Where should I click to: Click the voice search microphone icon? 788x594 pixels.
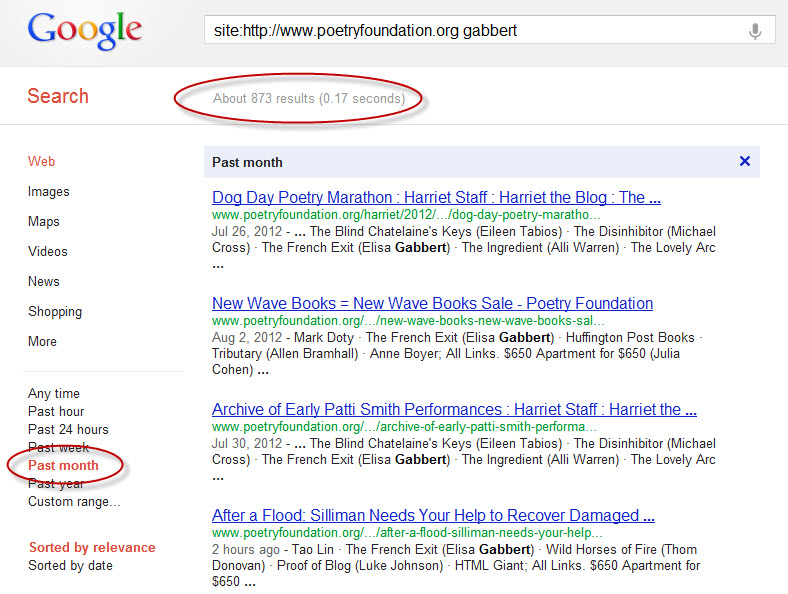(x=754, y=31)
